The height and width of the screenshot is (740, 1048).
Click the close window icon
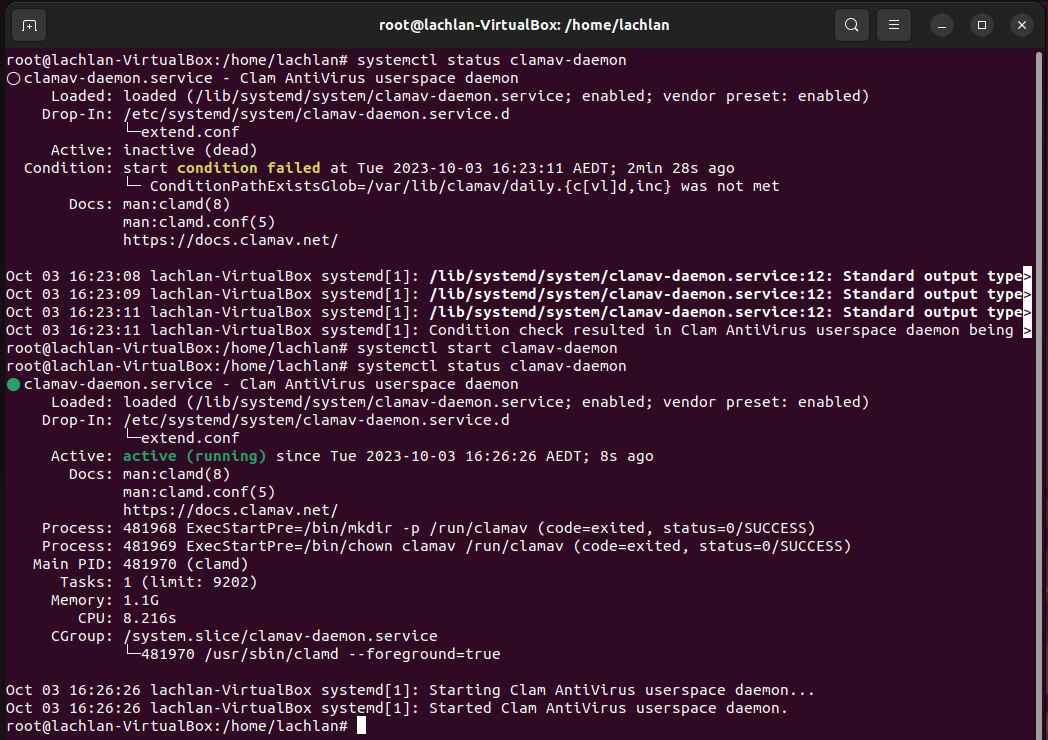point(1021,24)
